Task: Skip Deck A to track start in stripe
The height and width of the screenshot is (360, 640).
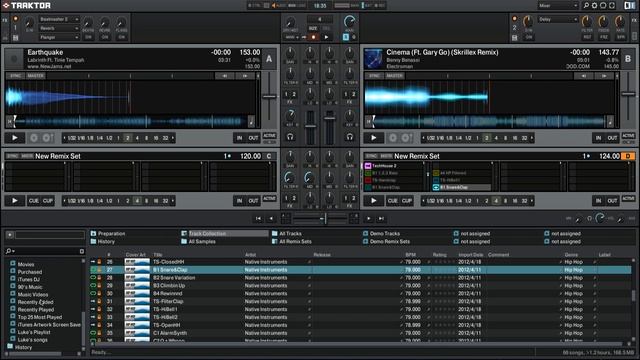Action: (x=10, y=121)
